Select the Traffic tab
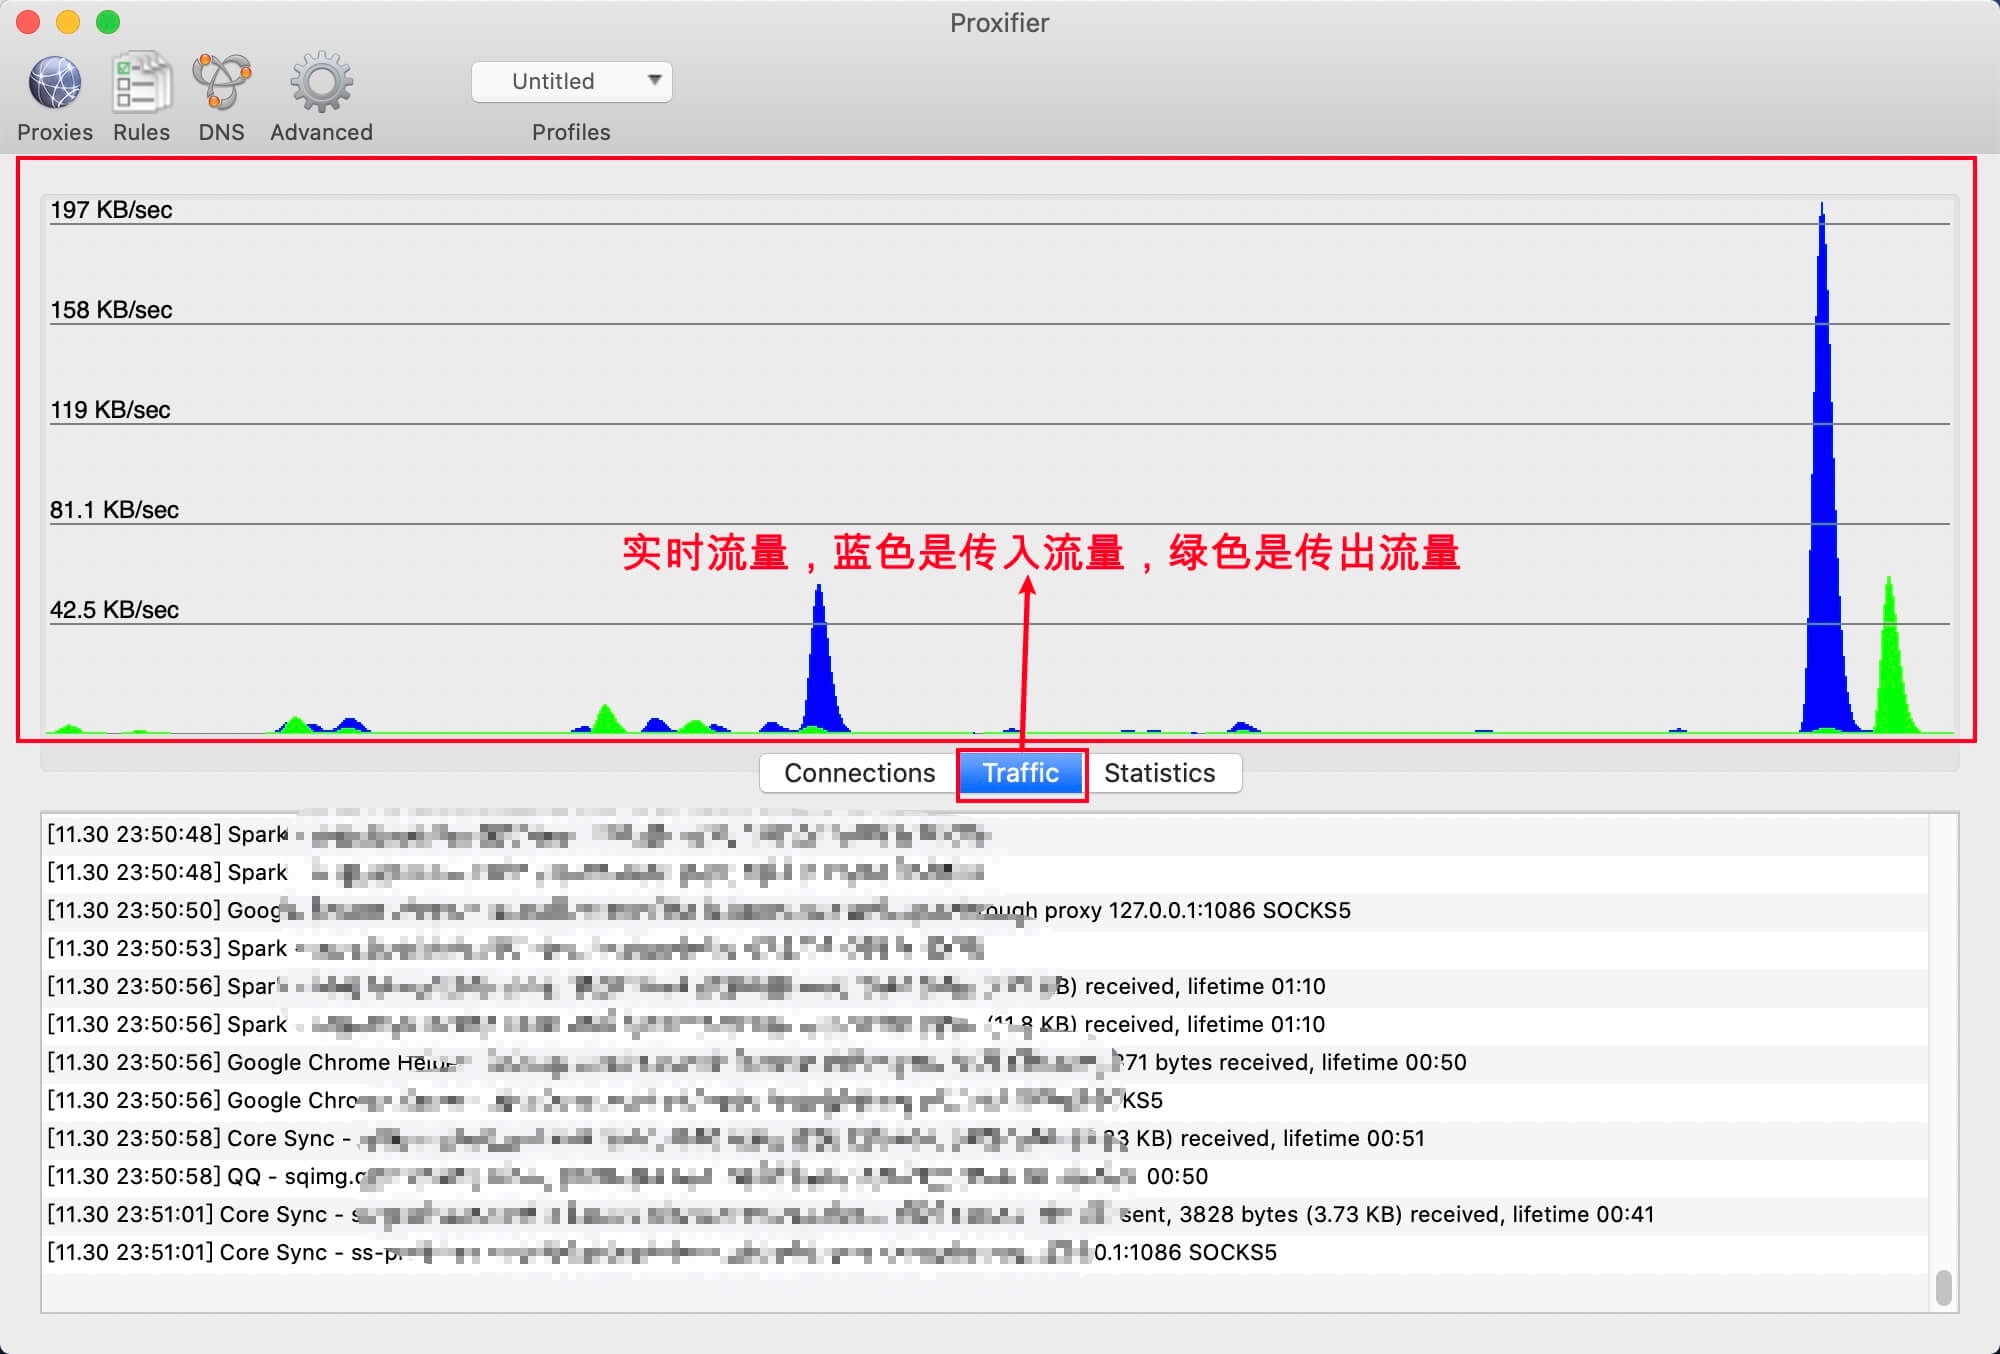This screenshot has width=2000, height=1354. click(1021, 773)
